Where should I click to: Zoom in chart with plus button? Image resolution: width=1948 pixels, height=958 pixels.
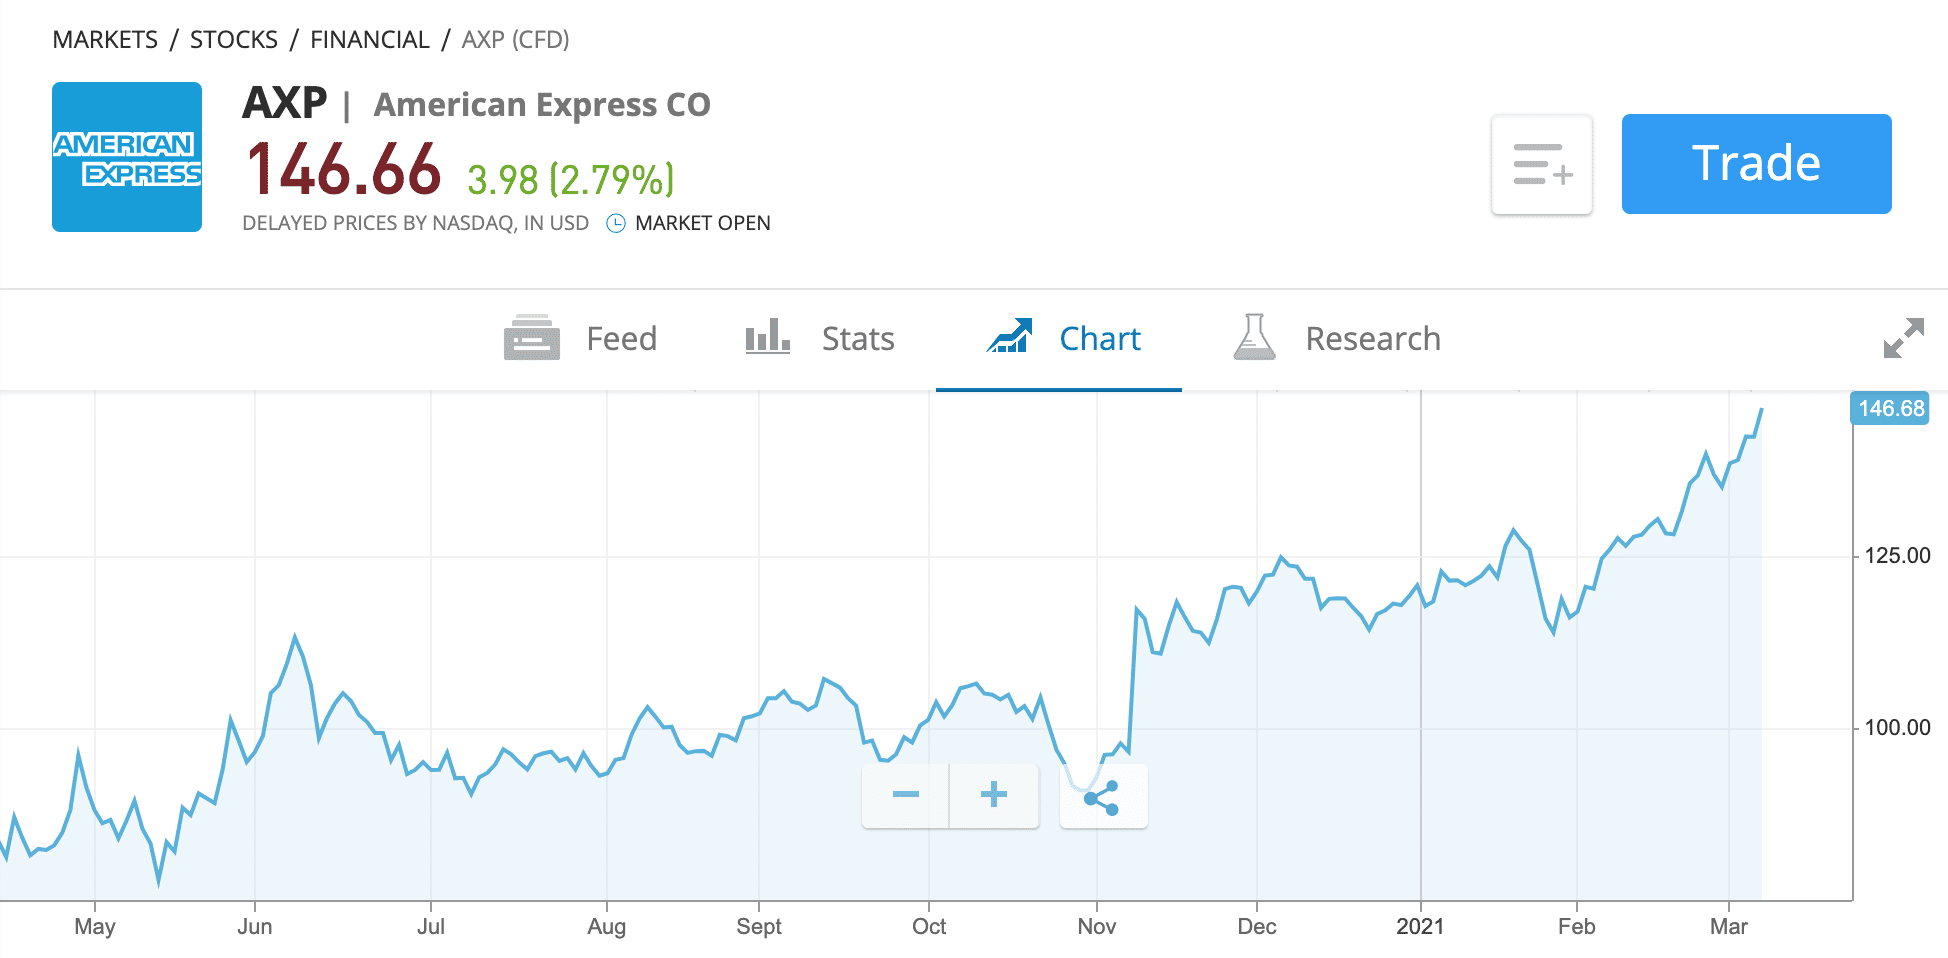(994, 795)
